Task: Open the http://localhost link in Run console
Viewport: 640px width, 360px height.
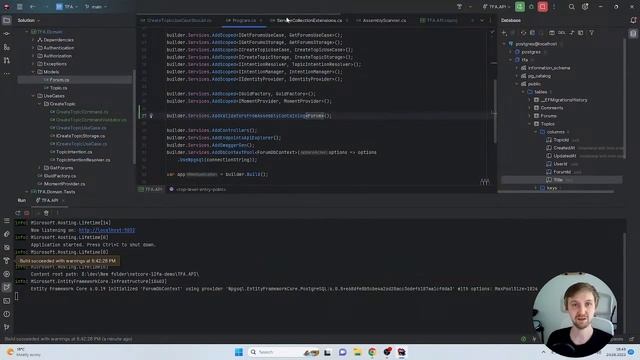Action: [107, 230]
